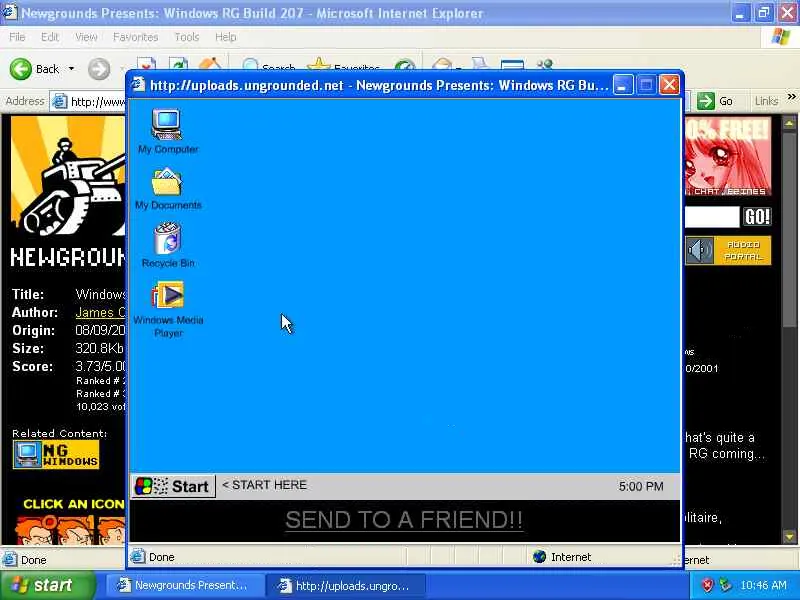This screenshot has width=800, height=600.
Task: Click the Start button in the popup
Action: (173, 486)
